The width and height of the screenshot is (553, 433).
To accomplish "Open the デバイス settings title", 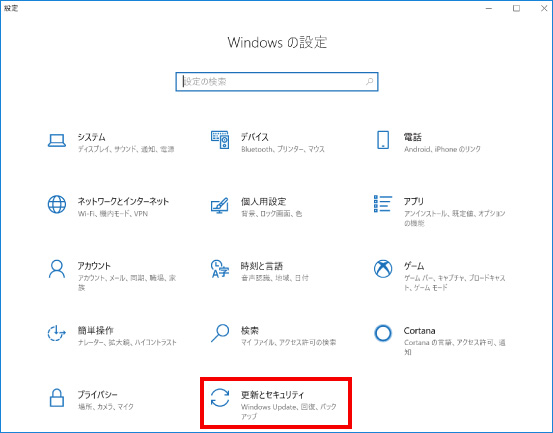I will 255,137.
